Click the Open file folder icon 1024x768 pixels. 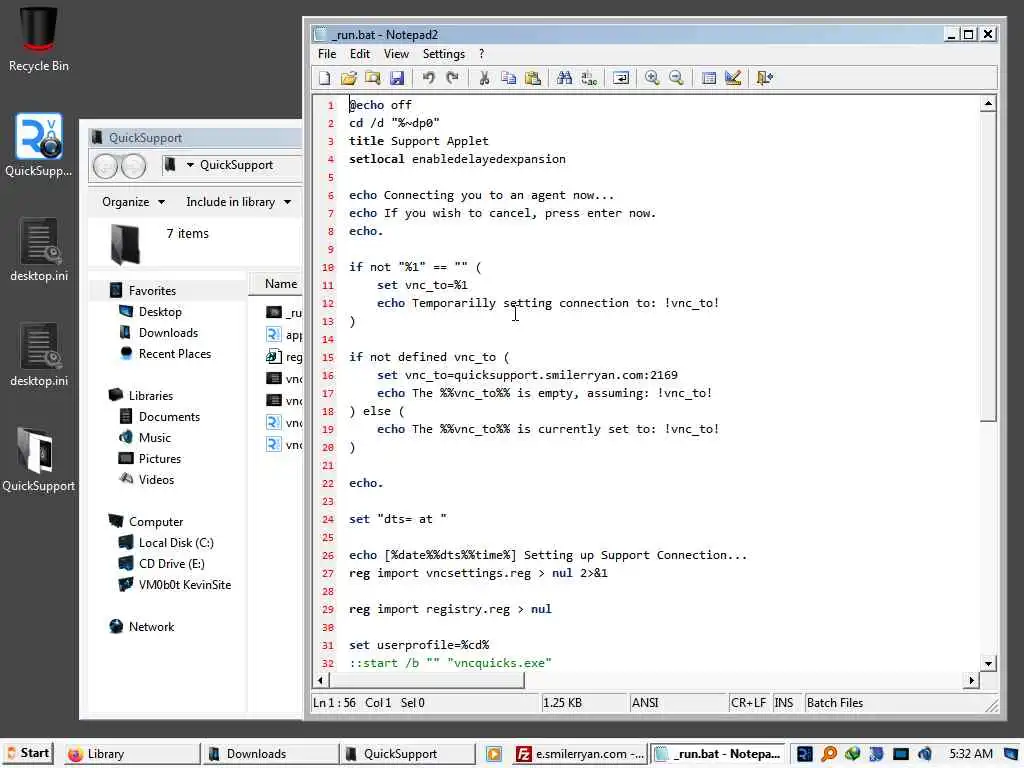[x=349, y=78]
